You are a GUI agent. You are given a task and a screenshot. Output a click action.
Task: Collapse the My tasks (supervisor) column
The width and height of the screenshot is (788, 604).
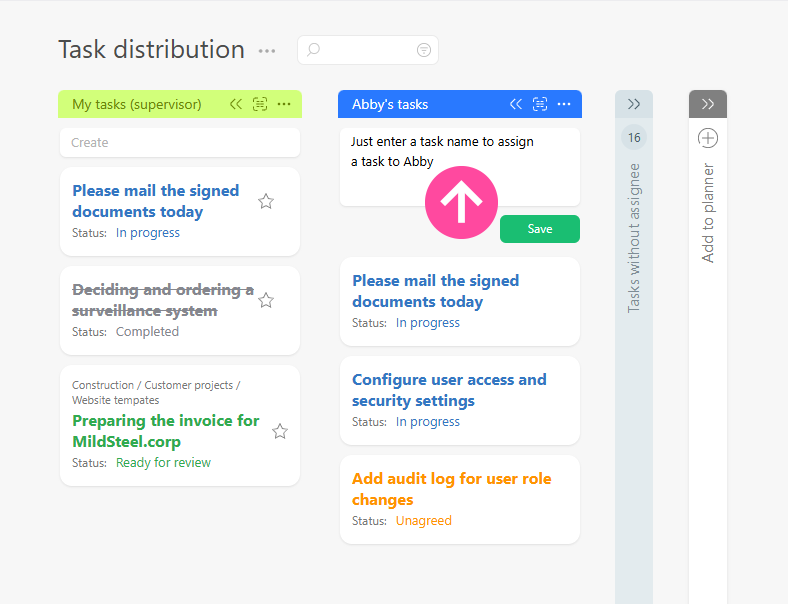click(x=236, y=104)
